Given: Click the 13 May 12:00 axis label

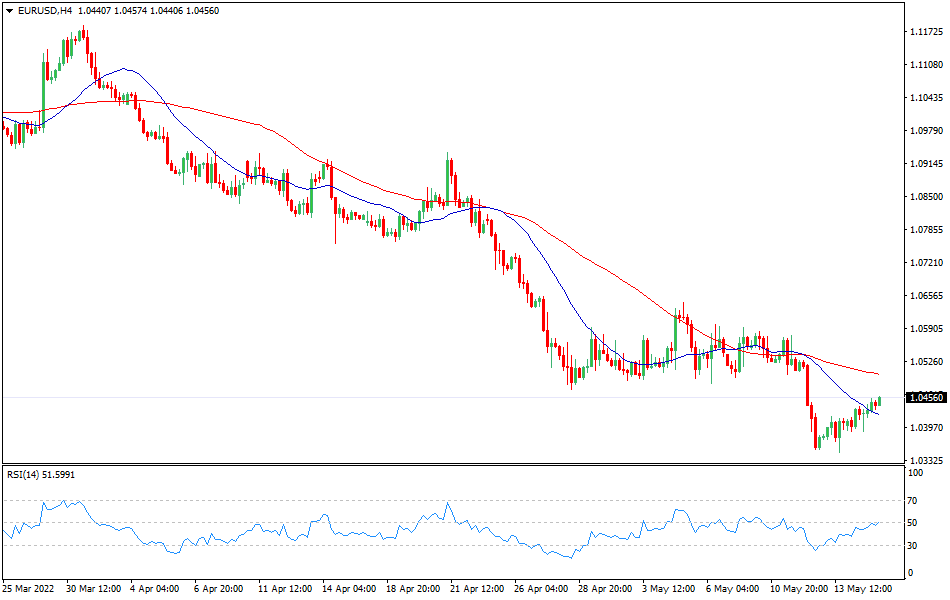Looking at the screenshot, I should [860, 589].
